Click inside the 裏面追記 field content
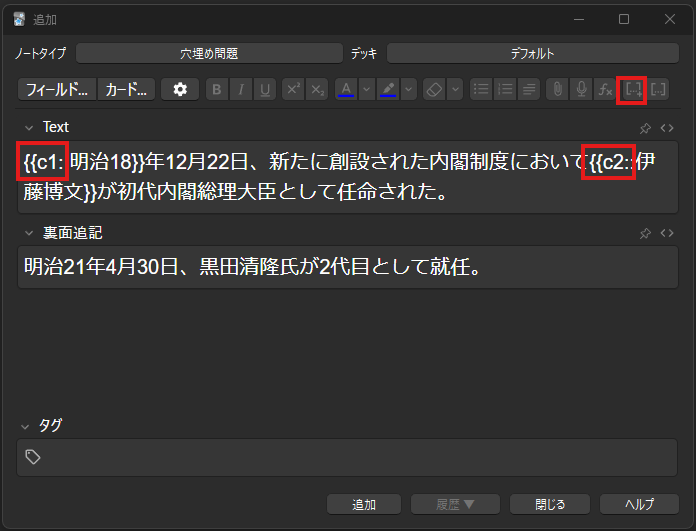The width and height of the screenshot is (696, 531). click(348, 267)
